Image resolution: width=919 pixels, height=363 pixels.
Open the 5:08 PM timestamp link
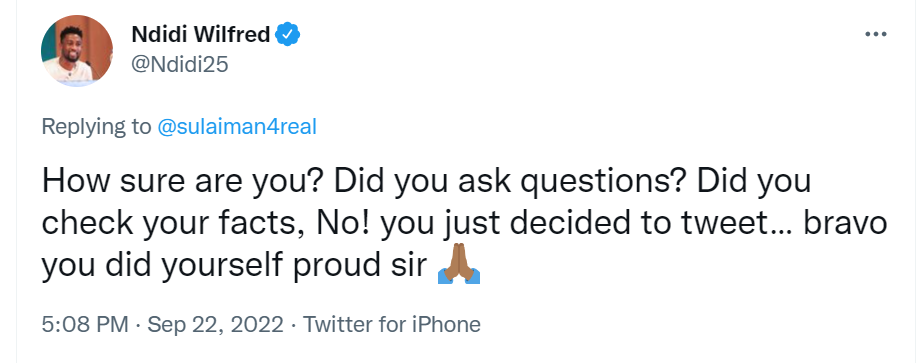point(84,324)
